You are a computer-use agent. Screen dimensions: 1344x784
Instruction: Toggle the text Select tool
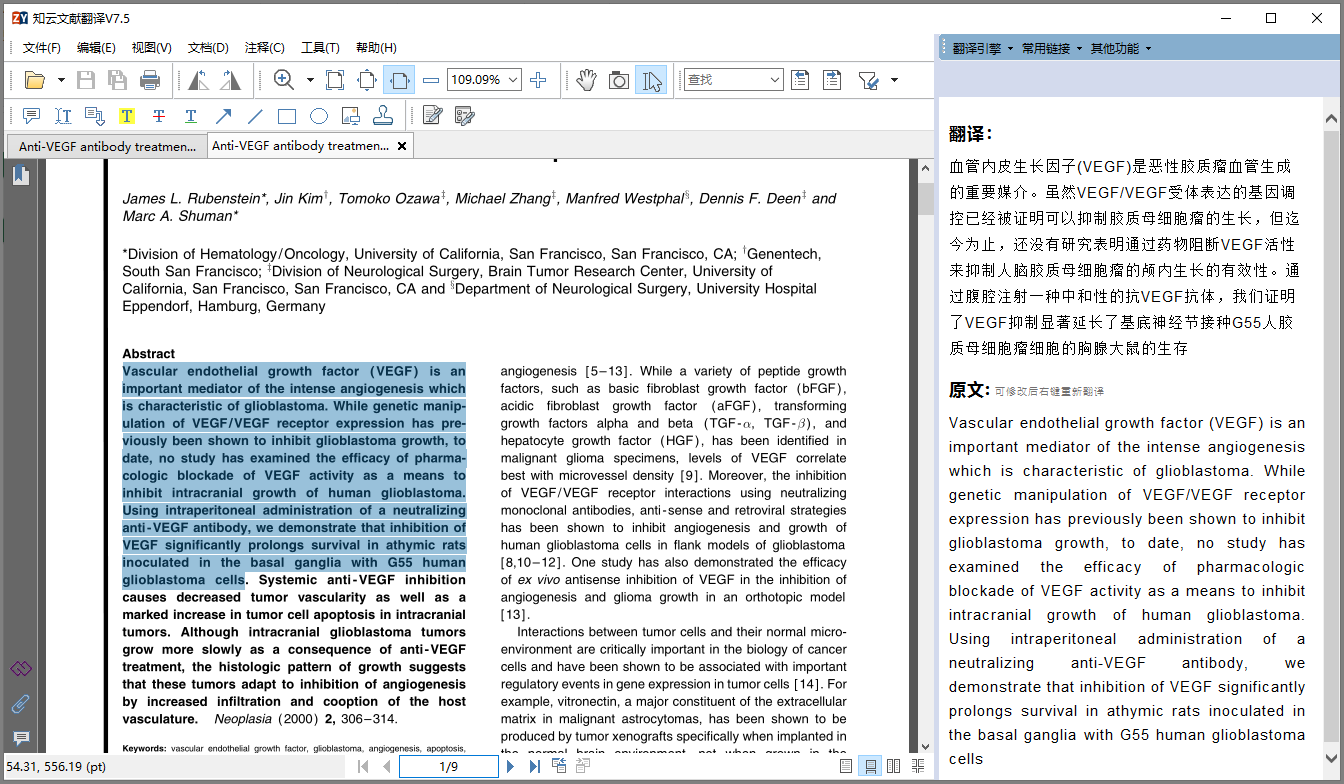(x=651, y=80)
